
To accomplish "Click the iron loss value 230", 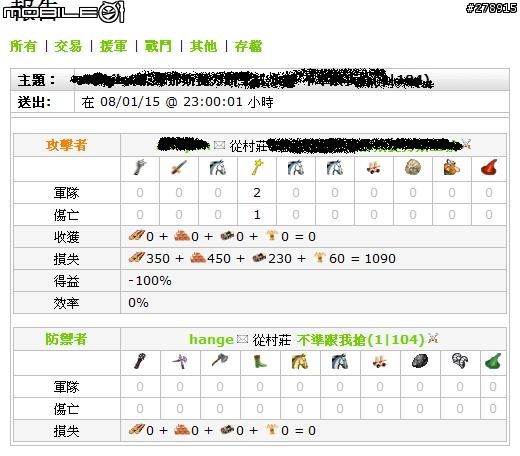I will (280, 259).
